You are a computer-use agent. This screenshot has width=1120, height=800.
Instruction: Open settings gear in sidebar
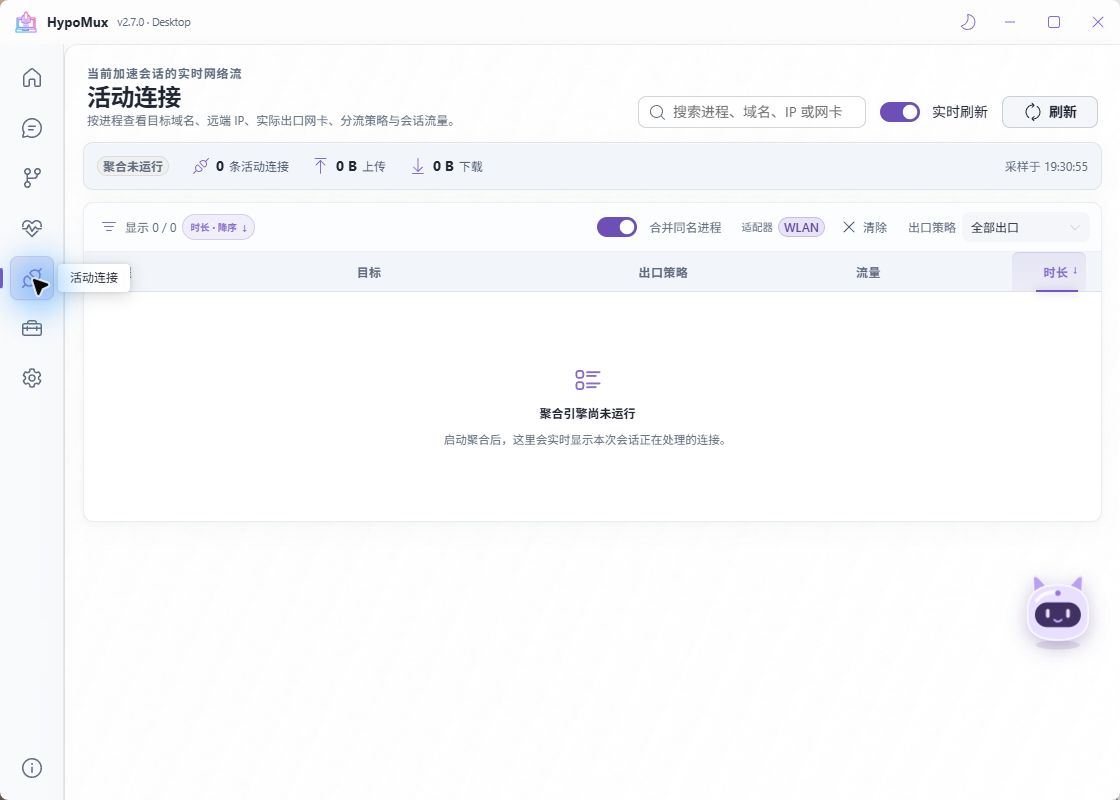pos(31,378)
